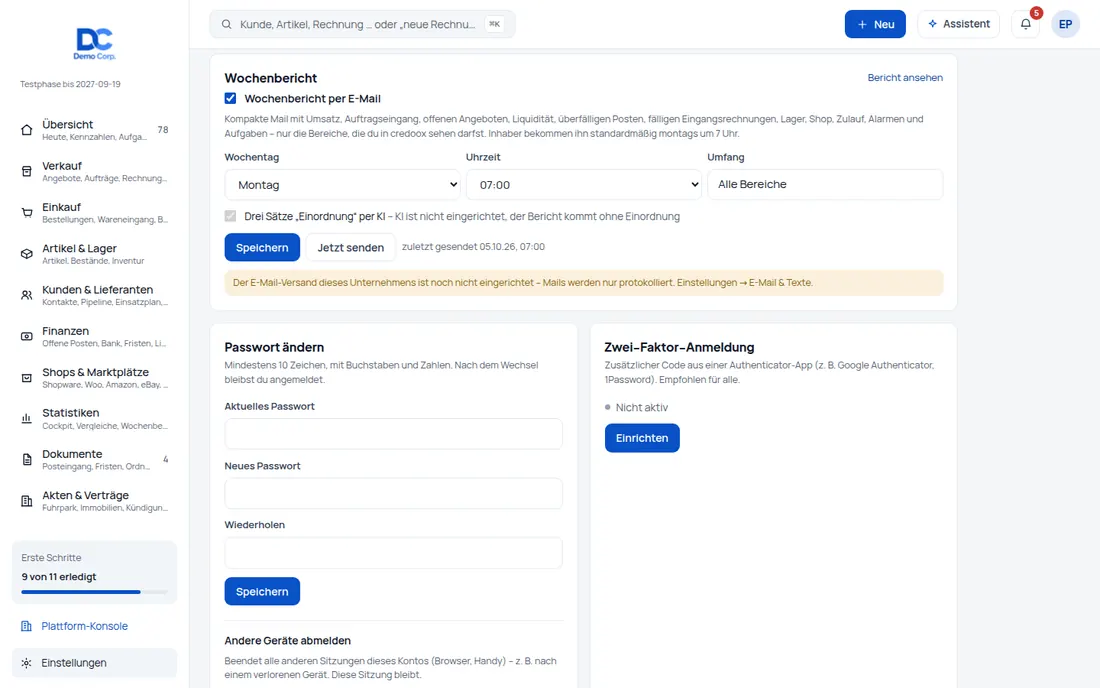
Task: Click the search magnifier icon
Action: click(x=227, y=25)
